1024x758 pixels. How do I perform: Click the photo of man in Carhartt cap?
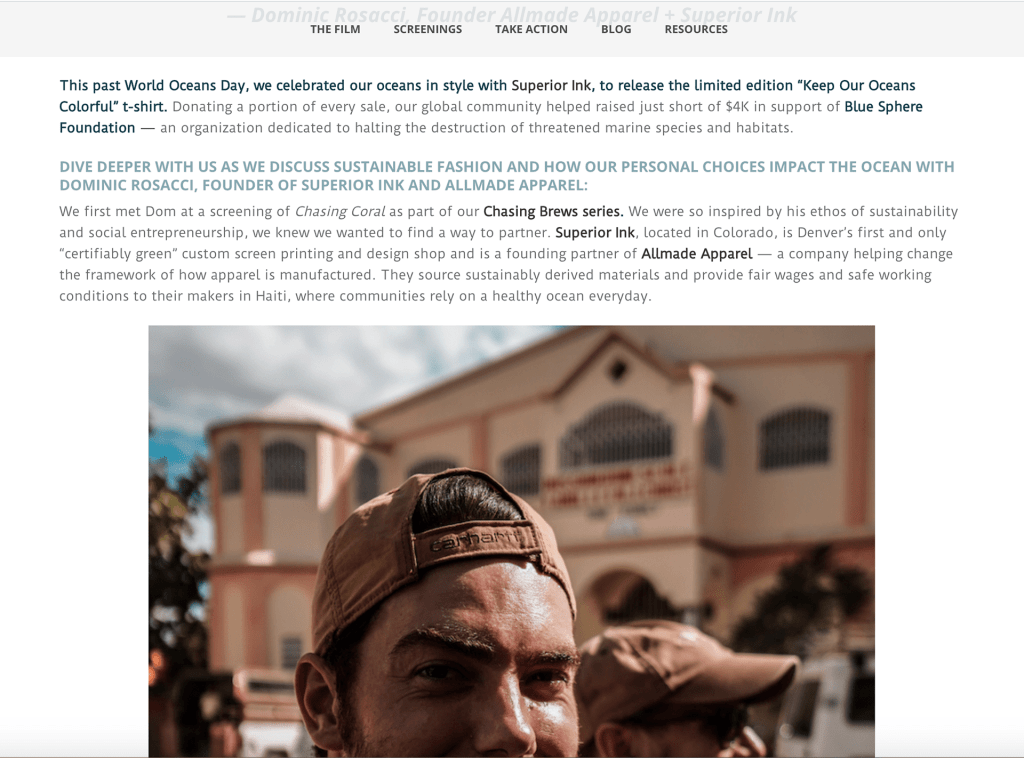(511, 541)
